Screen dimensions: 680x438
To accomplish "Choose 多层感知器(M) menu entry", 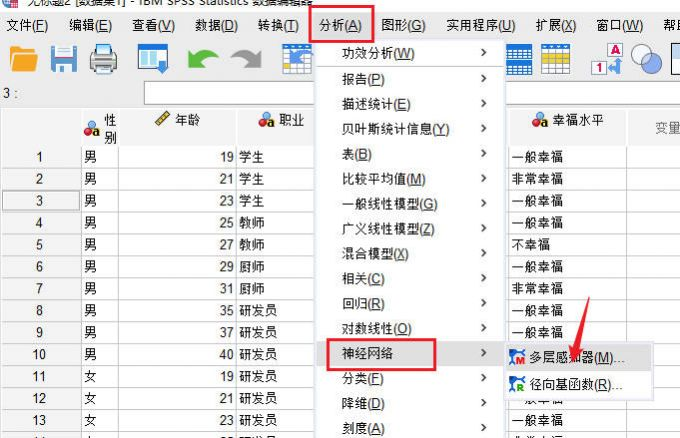I will (576, 357).
